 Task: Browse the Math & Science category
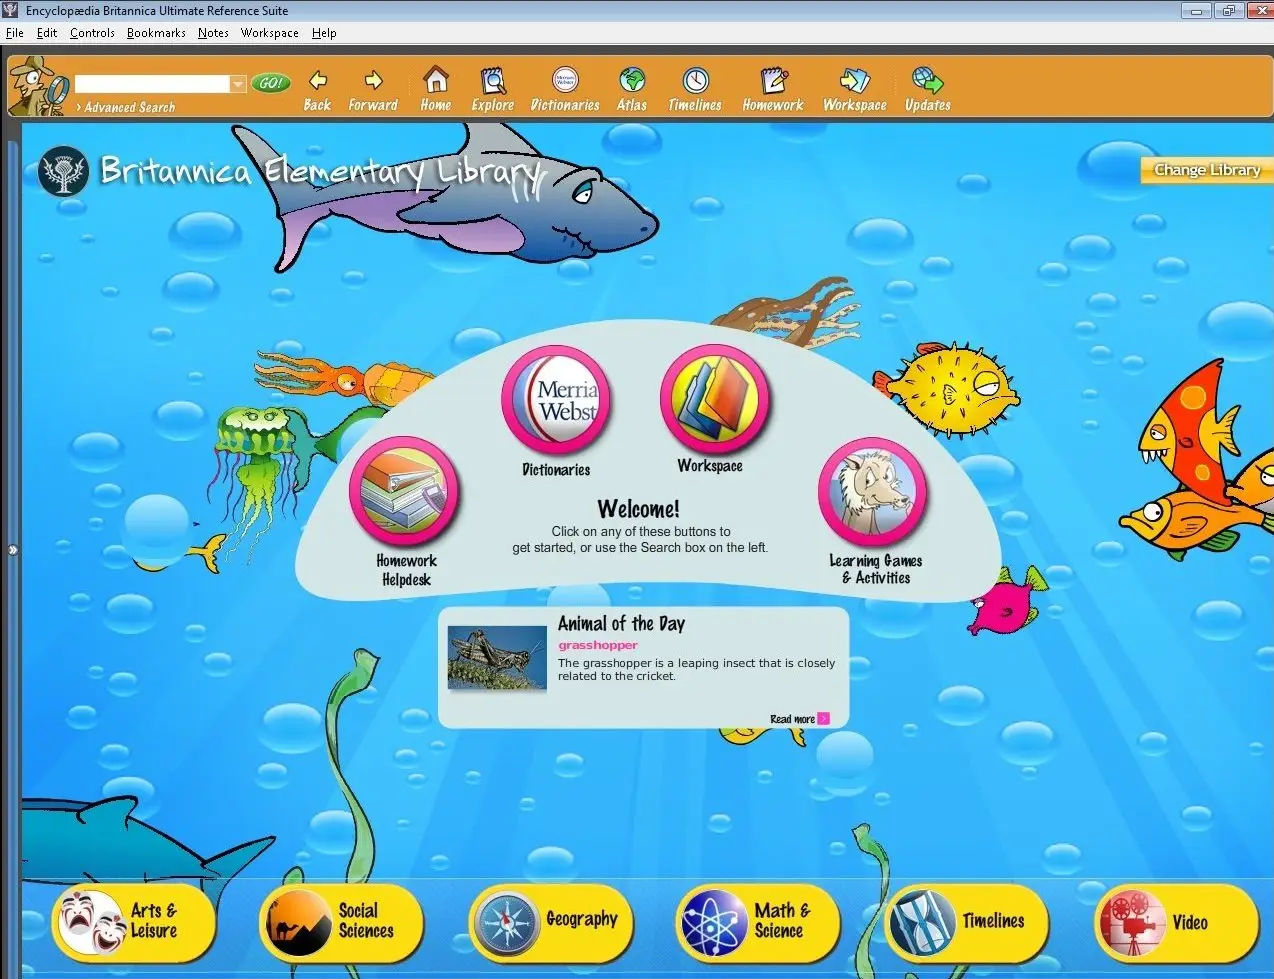(758, 922)
